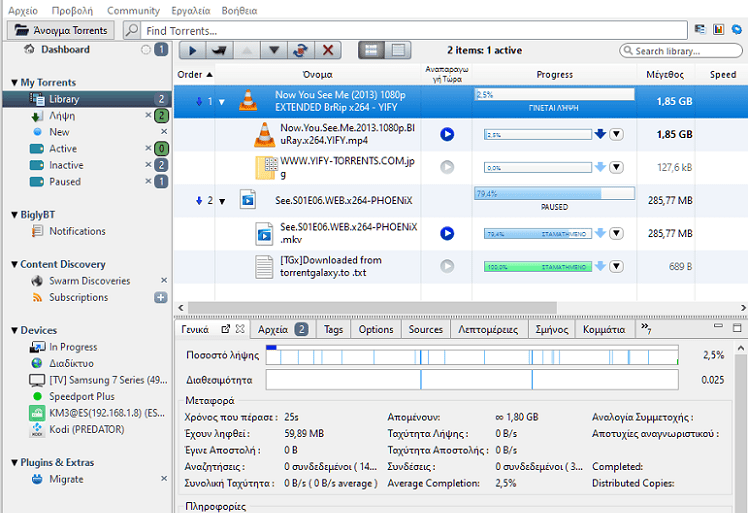Switch to the Tags tab
The image size is (748, 513).
[x=333, y=329]
